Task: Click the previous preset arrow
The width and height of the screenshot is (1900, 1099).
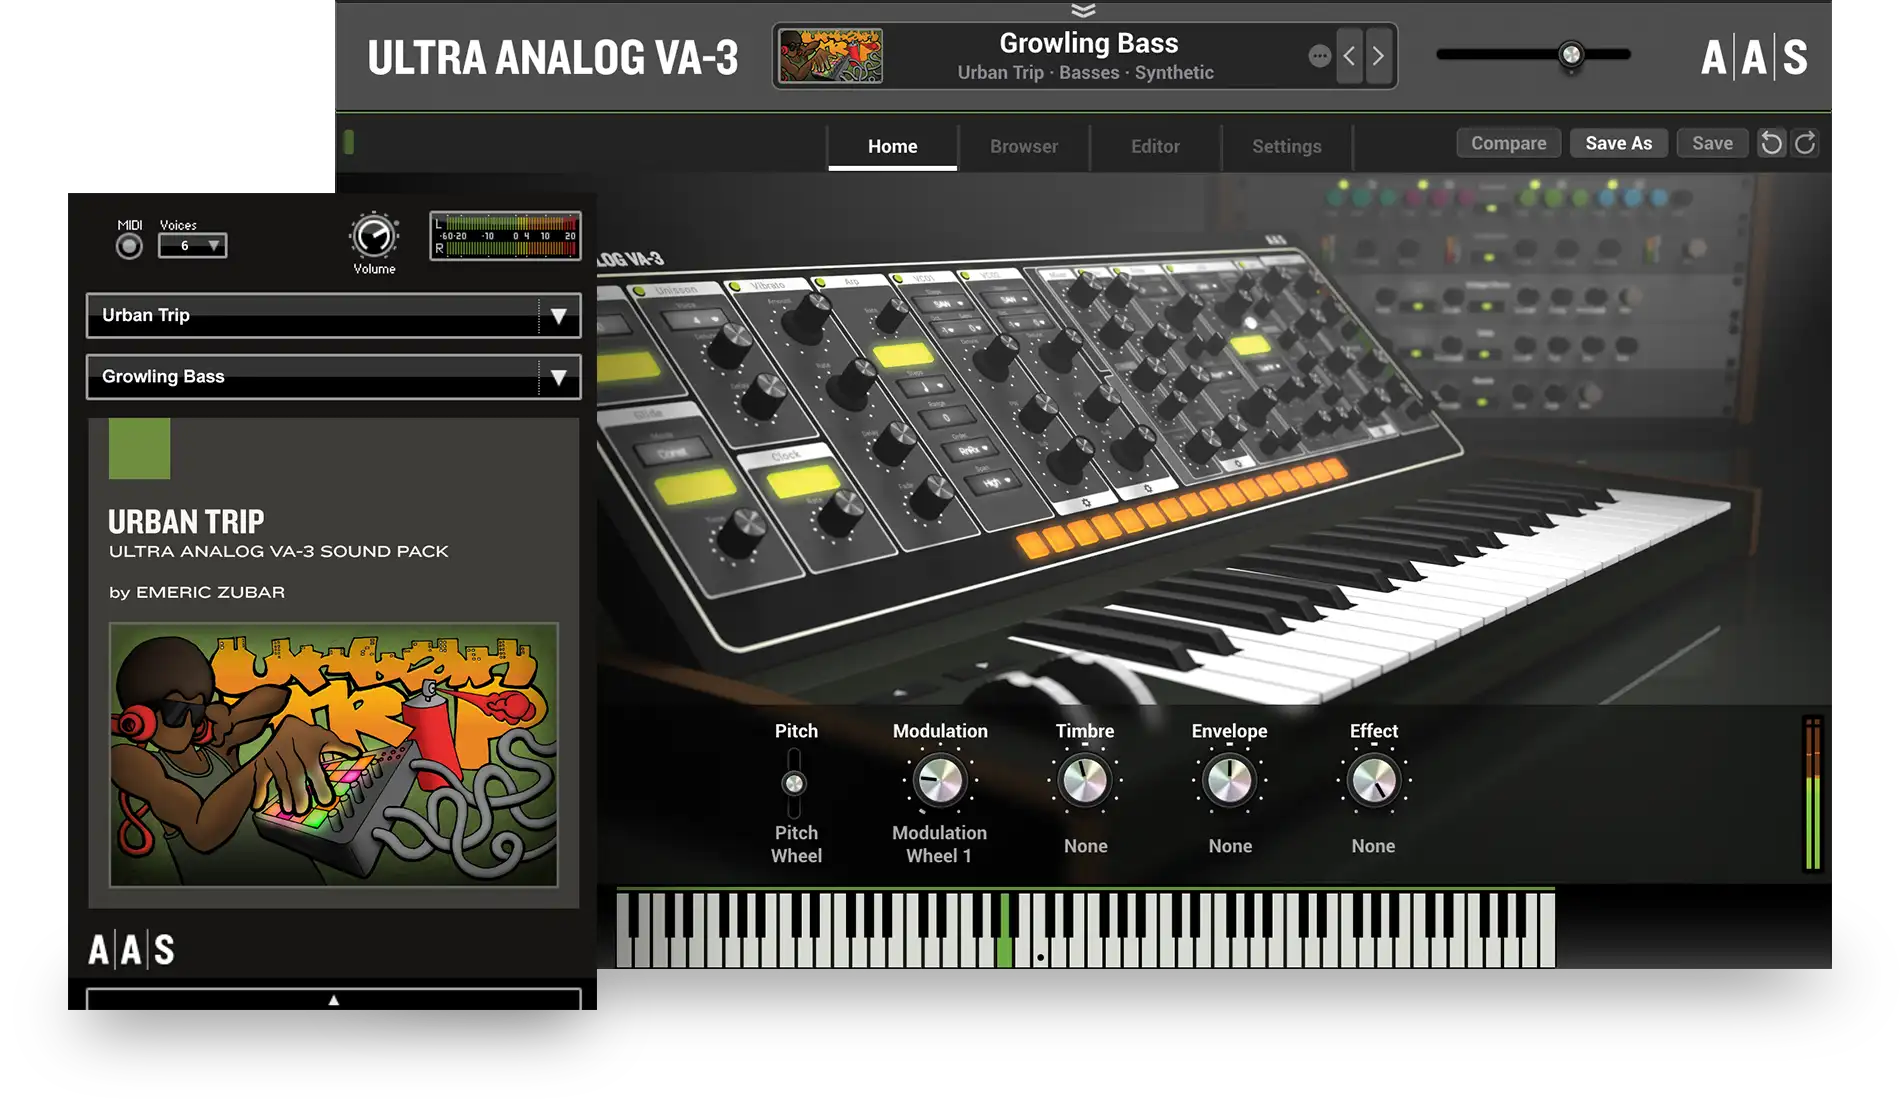Action: click(x=1349, y=56)
